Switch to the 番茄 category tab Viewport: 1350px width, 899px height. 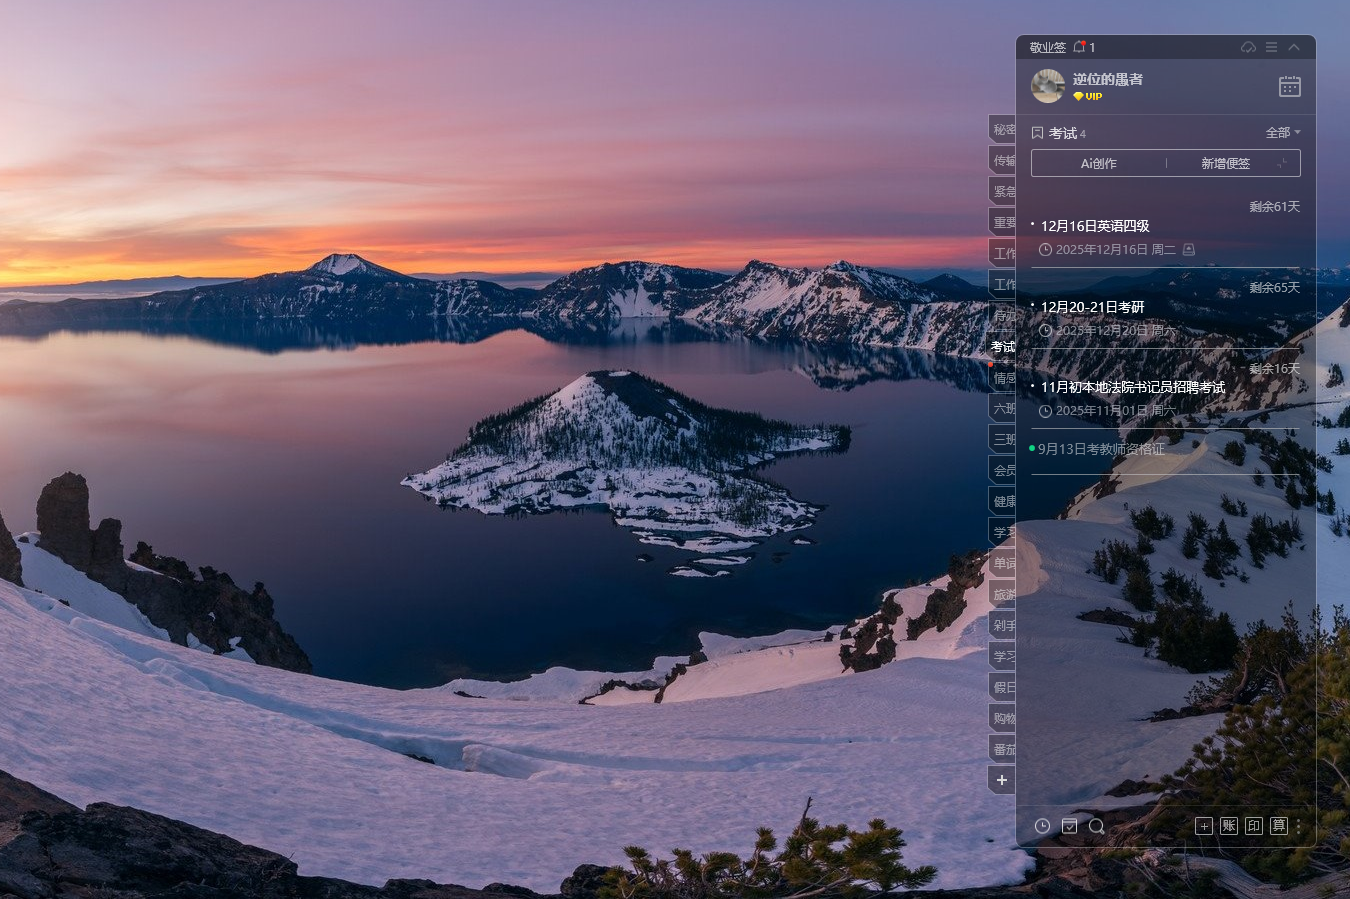1003,749
